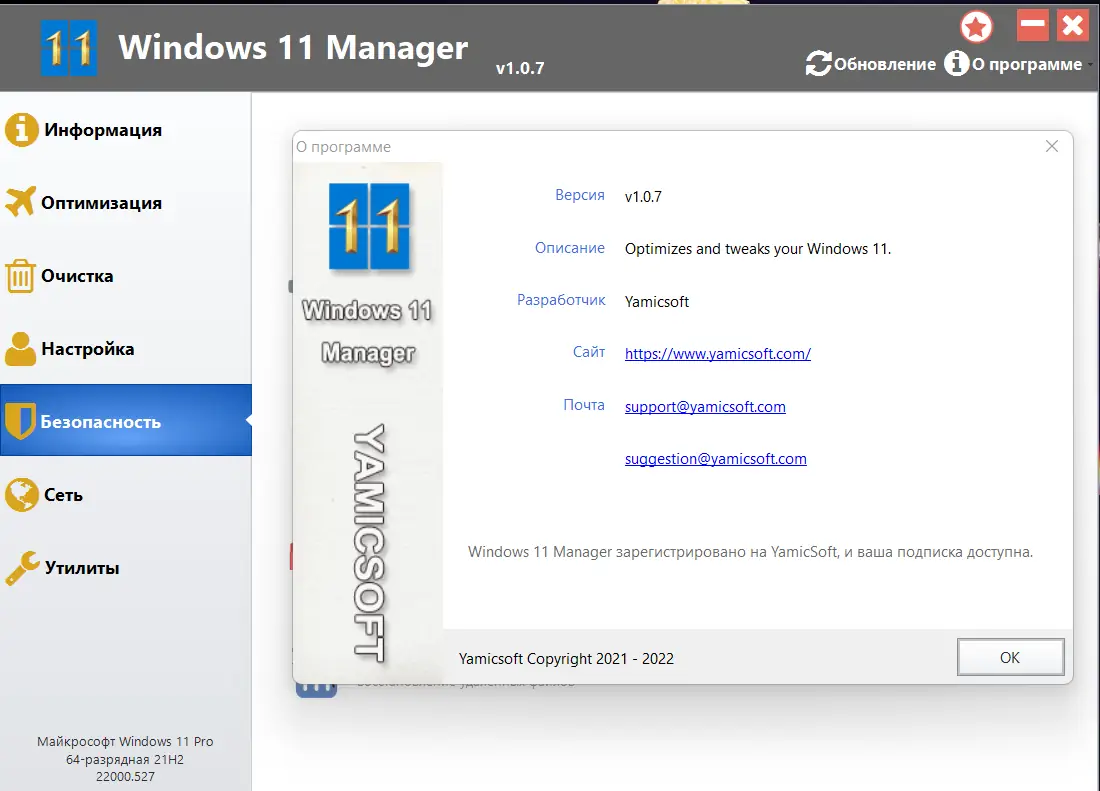
Task: Click the Информация info icon
Action: pos(21,130)
